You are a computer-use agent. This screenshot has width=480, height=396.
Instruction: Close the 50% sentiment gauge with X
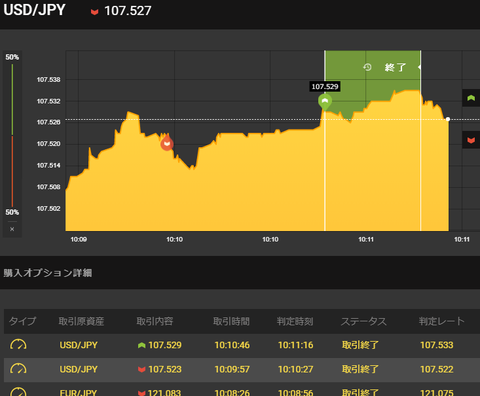12,229
